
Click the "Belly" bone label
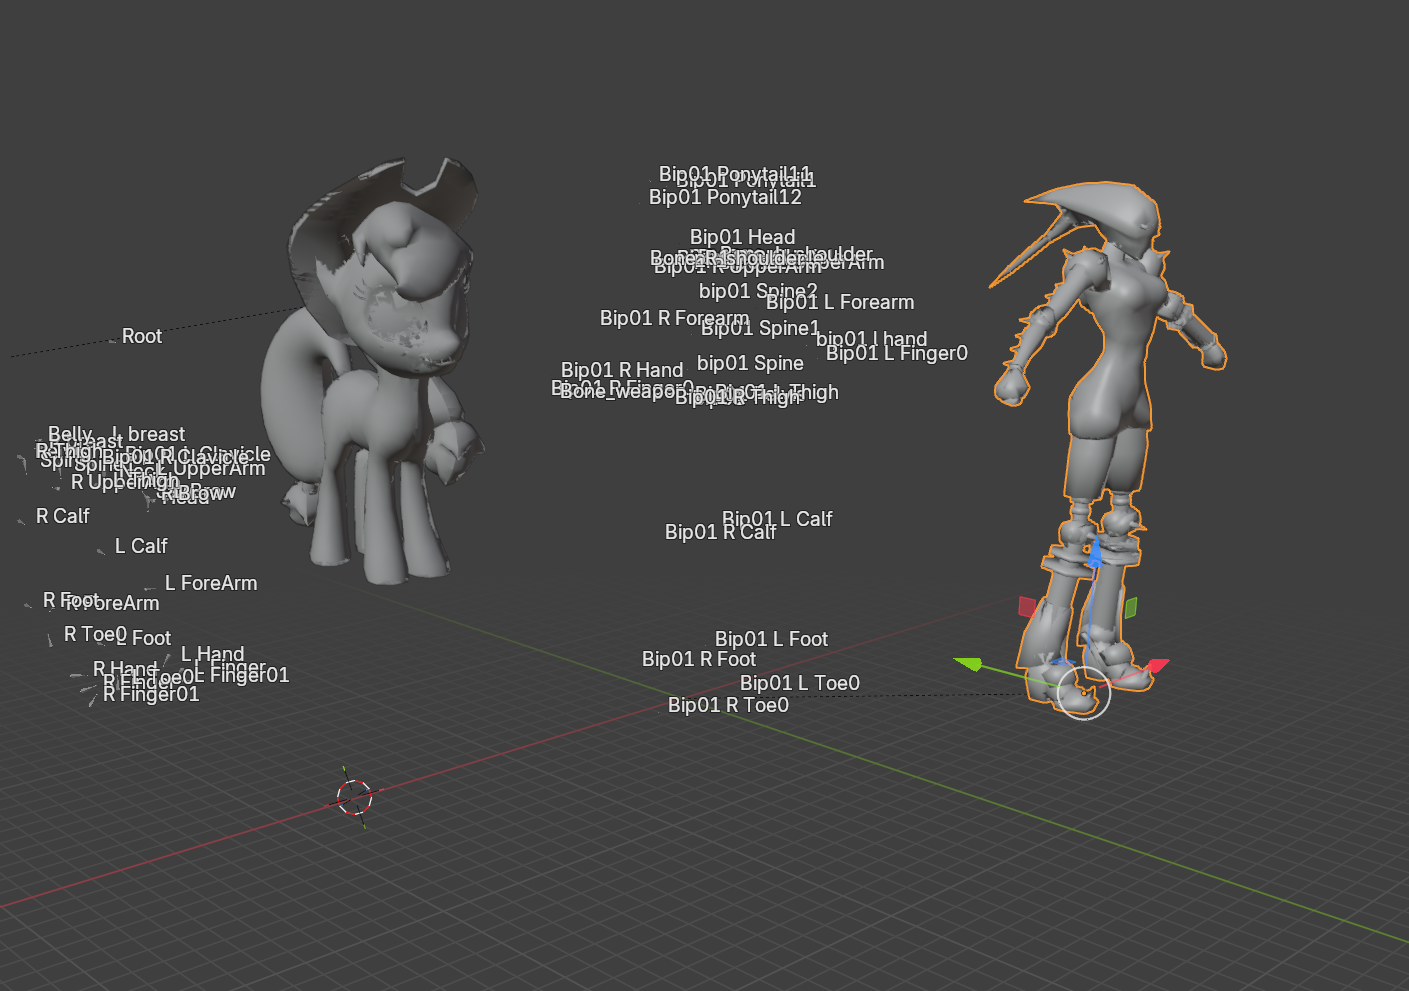click(70, 434)
